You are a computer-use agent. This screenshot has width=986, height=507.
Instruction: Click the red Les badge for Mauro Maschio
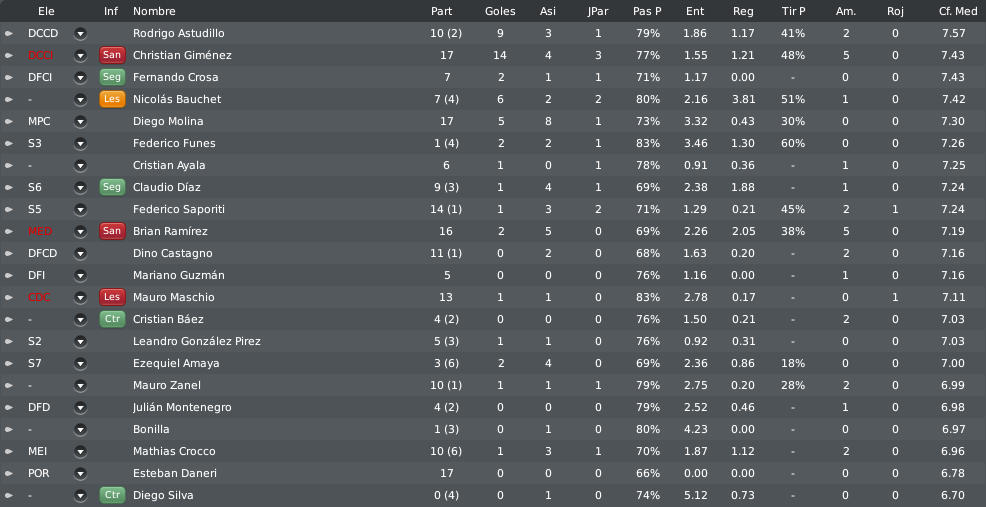(111, 298)
